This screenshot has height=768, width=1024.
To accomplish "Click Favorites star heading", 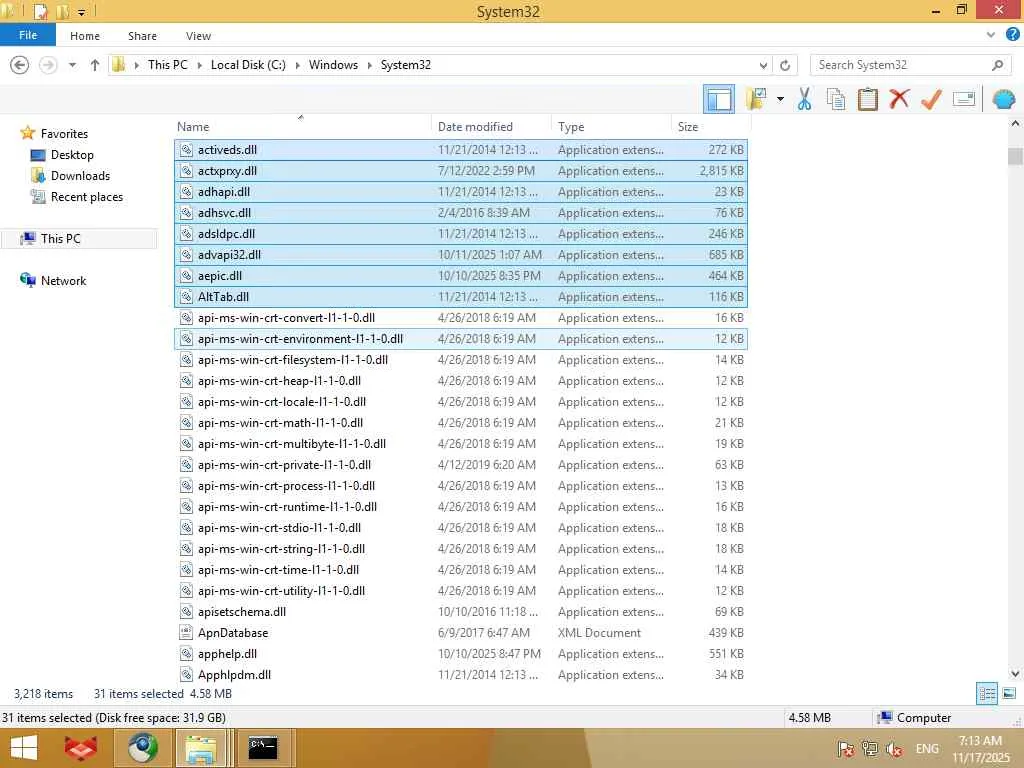I will (63, 133).
